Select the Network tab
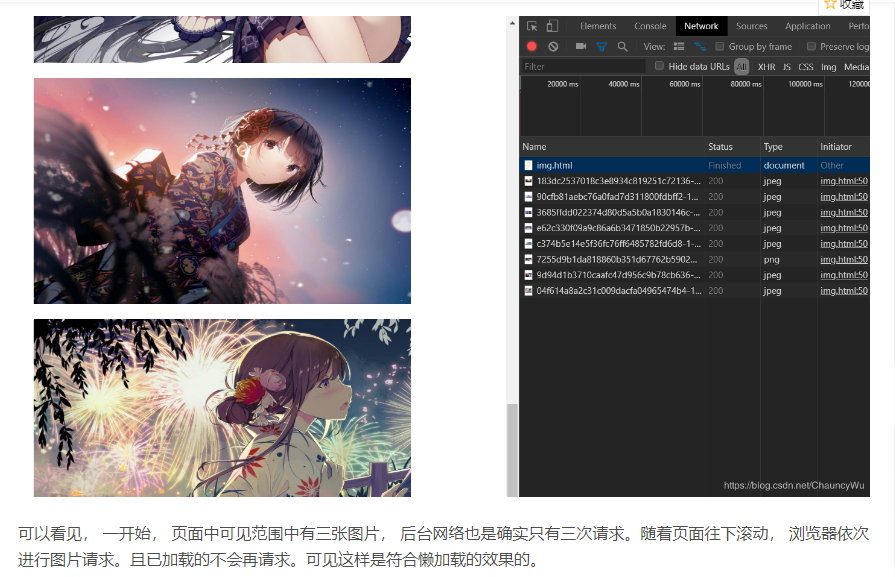Image resolution: width=895 pixels, height=577 pixels. (x=702, y=26)
